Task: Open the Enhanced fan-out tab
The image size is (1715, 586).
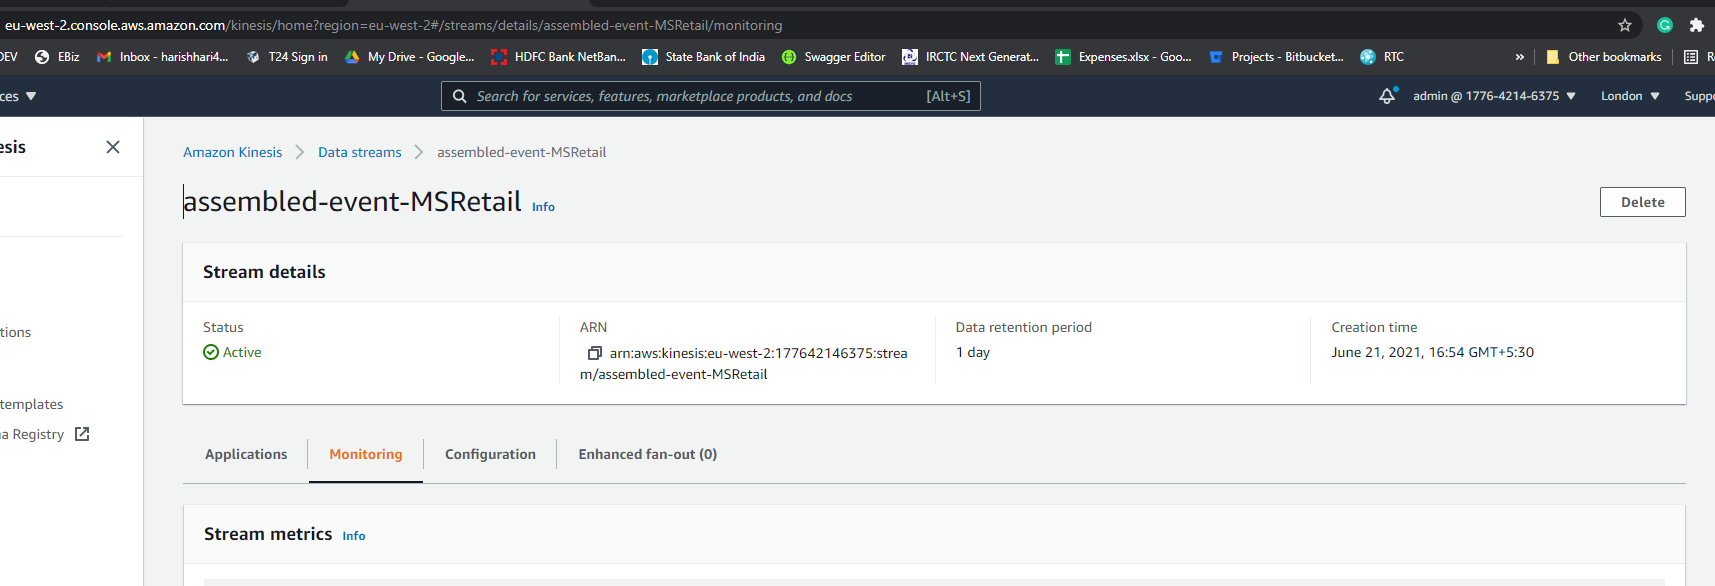Action: [647, 454]
